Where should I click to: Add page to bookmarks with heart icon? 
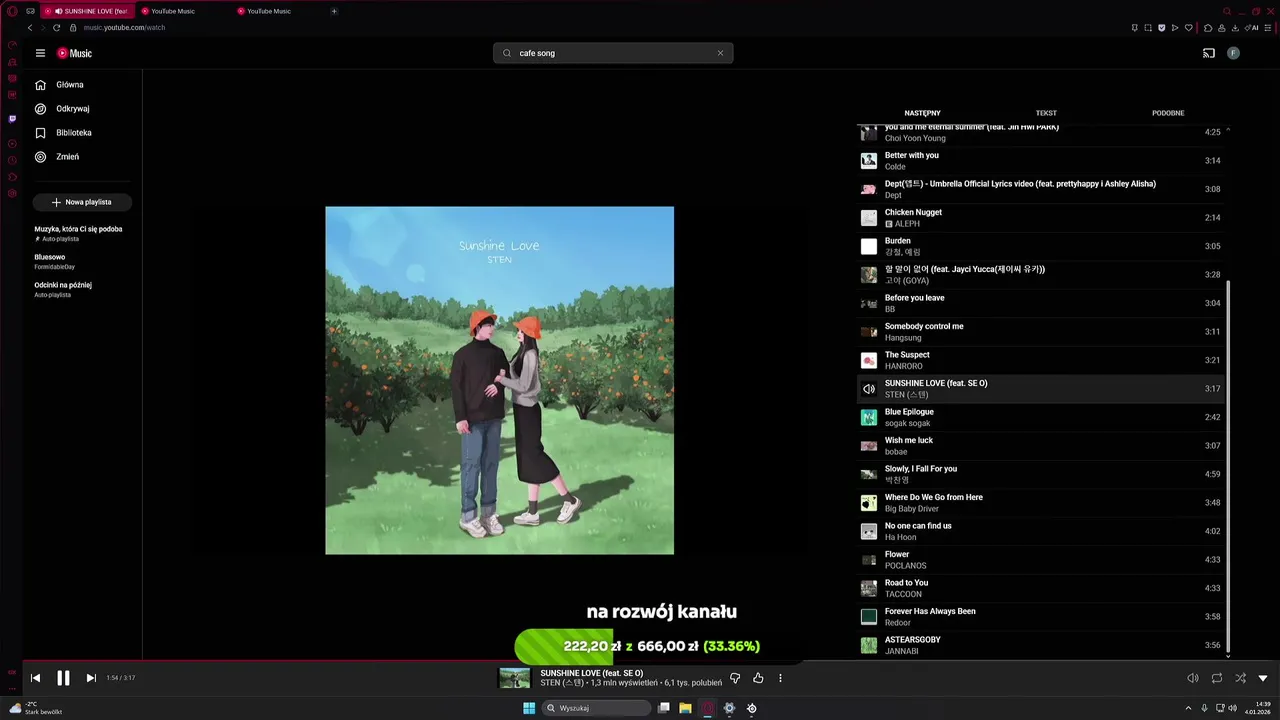pyautogui.click(x=1188, y=28)
